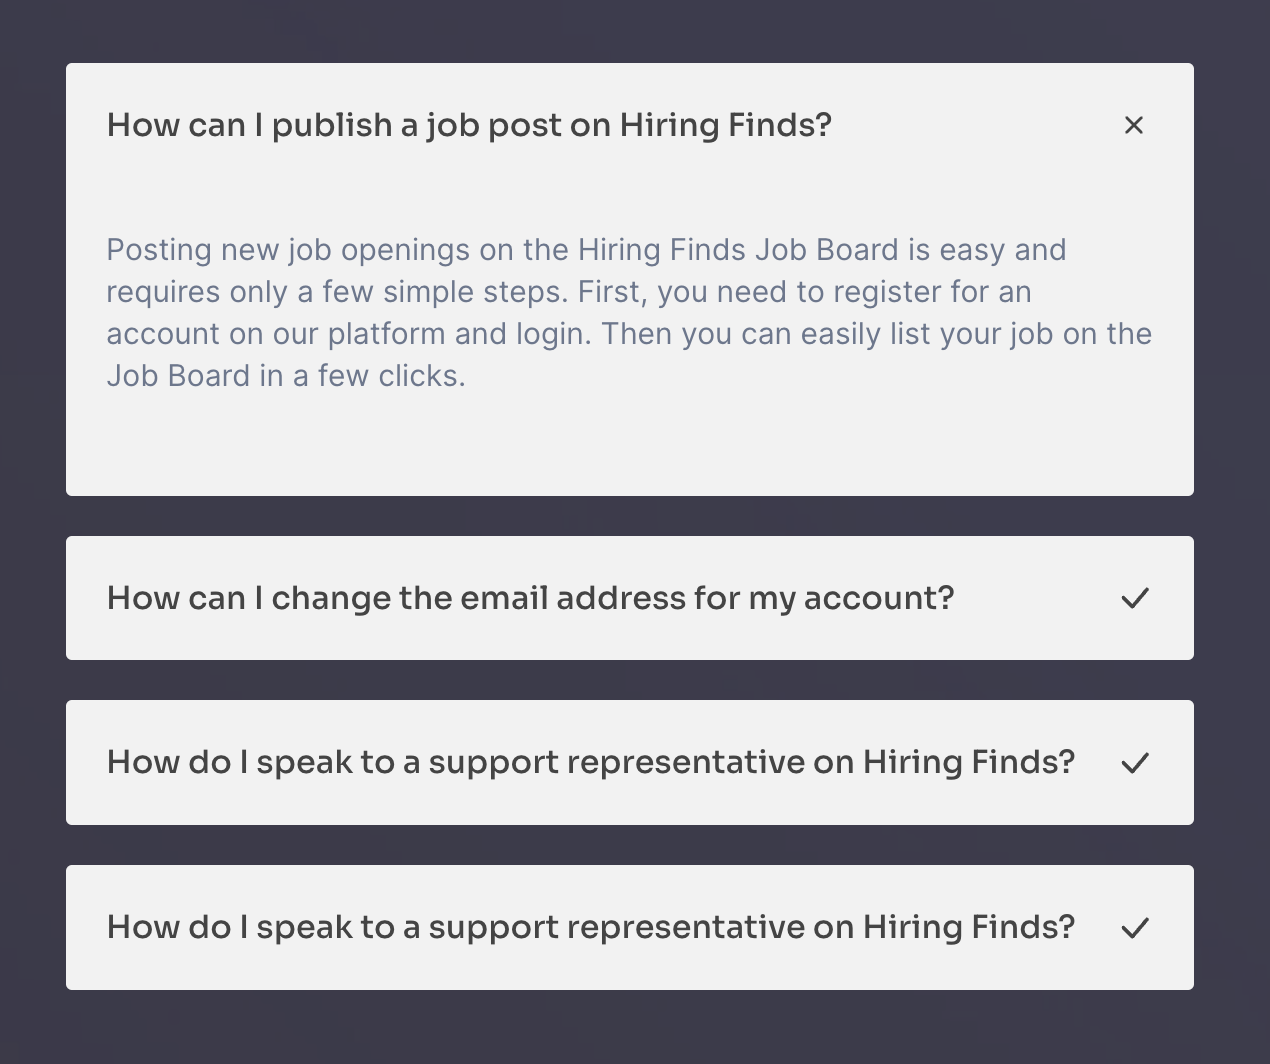Click "Hiring Finds?" in the publish question heading

click(725, 125)
